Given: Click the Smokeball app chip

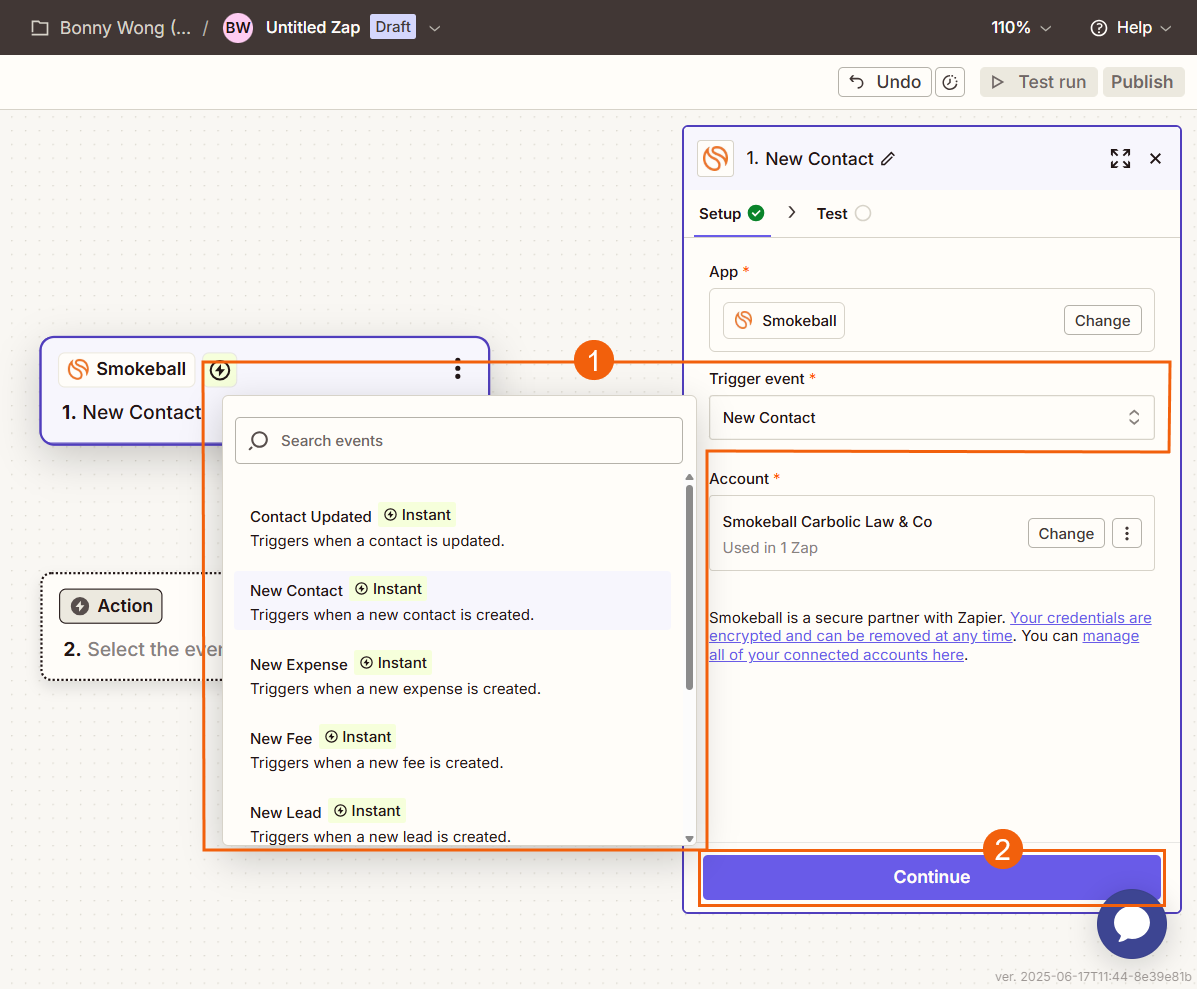Looking at the screenshot, I should click(784, 321).
